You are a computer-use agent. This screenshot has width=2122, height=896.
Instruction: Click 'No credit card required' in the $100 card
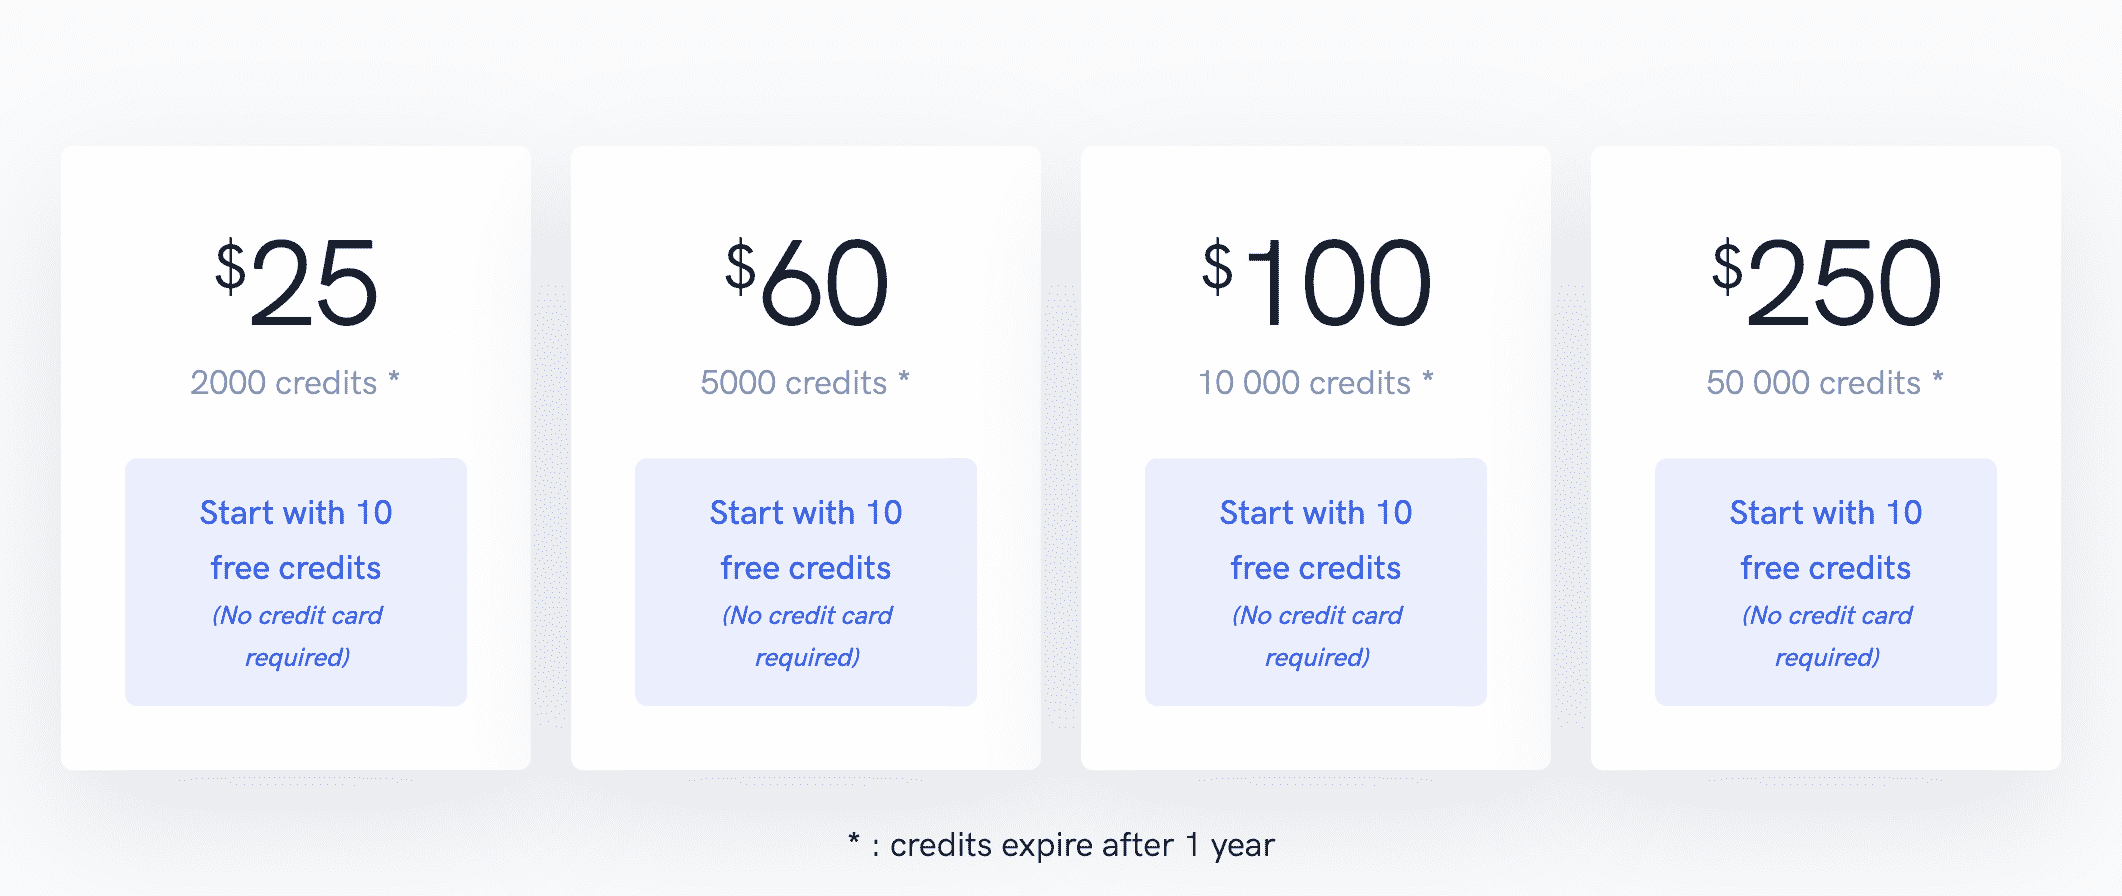(1317, 636)
